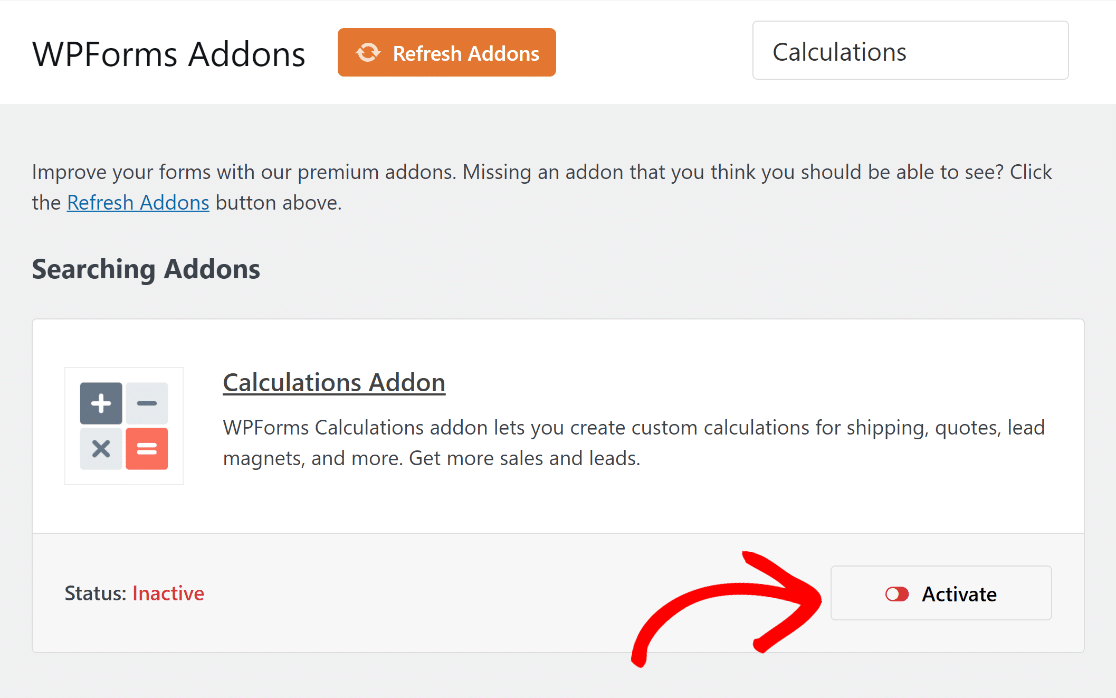Focus the addon search field containing "Calculations"
The height and width of the screenshot is (698, 1116).
coord(910,52)
